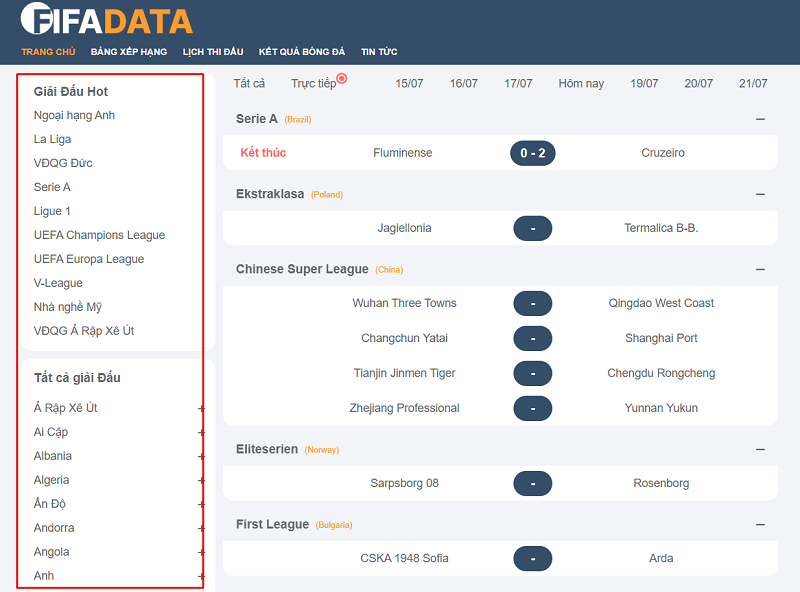Image resolution: width=800 pixels, height=592 pixels.
Task: Open Lịch thi đấu in the navigation bar
Action: coord(213,52)
